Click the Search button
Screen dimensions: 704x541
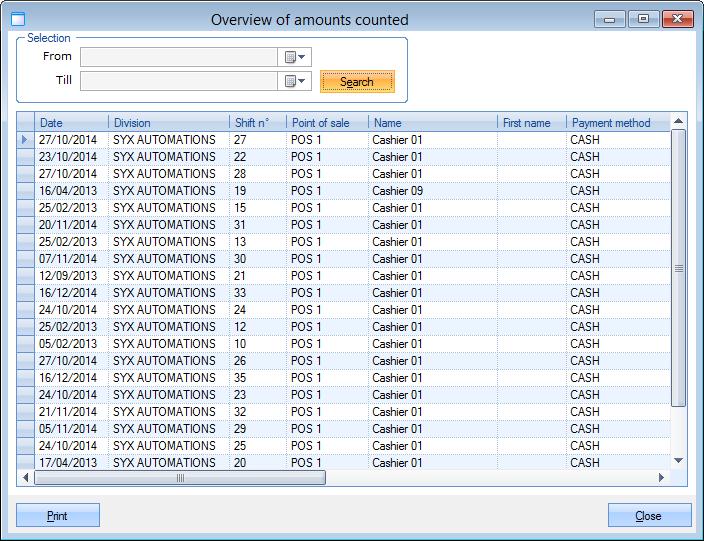pyautogui.click(x=357, y=82)
